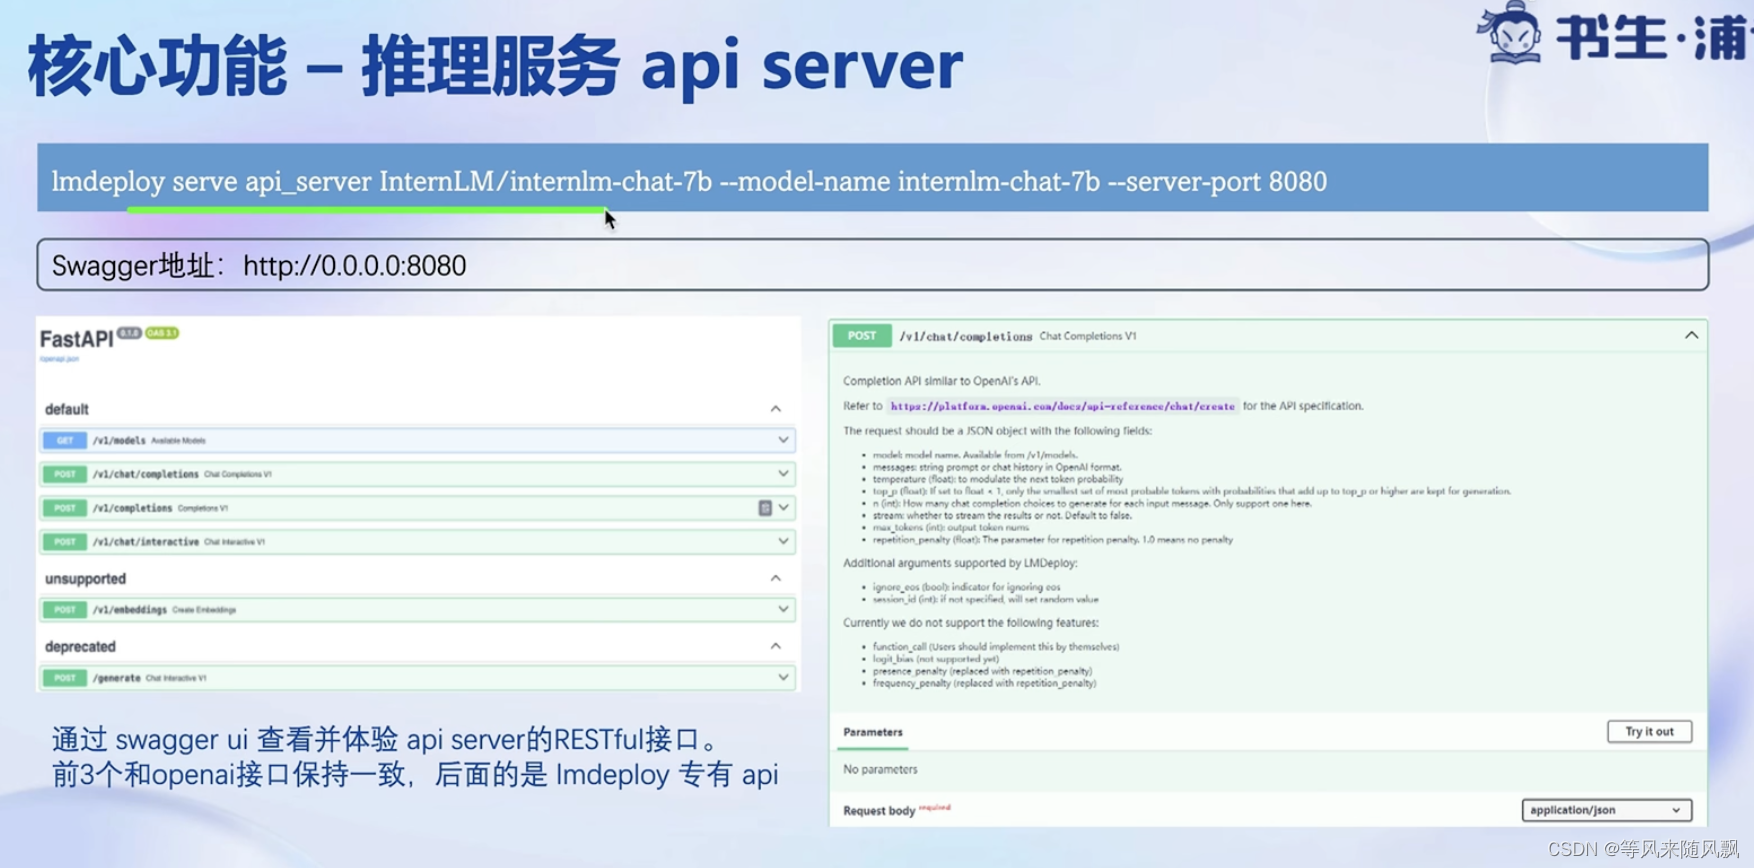Click the deprecated section heading
The width and height of the screenshot is (1754, 868).
[x=80, y=647]
